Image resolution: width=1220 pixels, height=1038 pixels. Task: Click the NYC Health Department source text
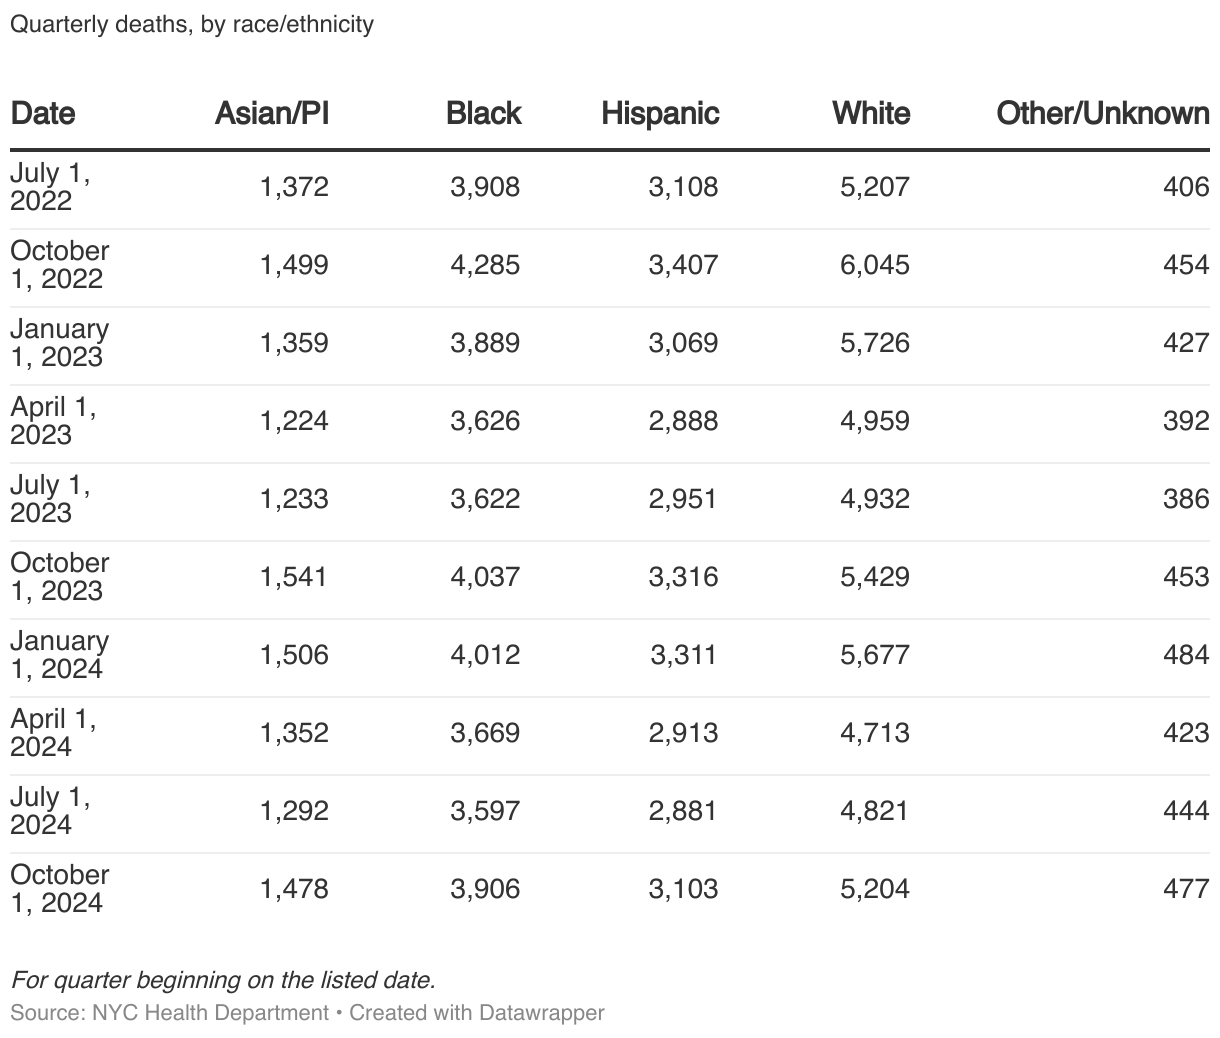(210, 1012)
